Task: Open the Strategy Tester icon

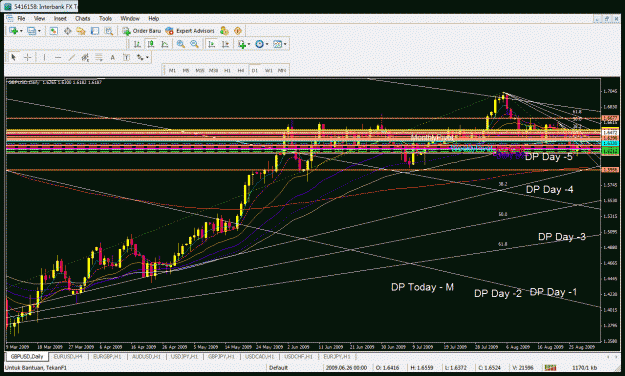Action: point(108,31)
